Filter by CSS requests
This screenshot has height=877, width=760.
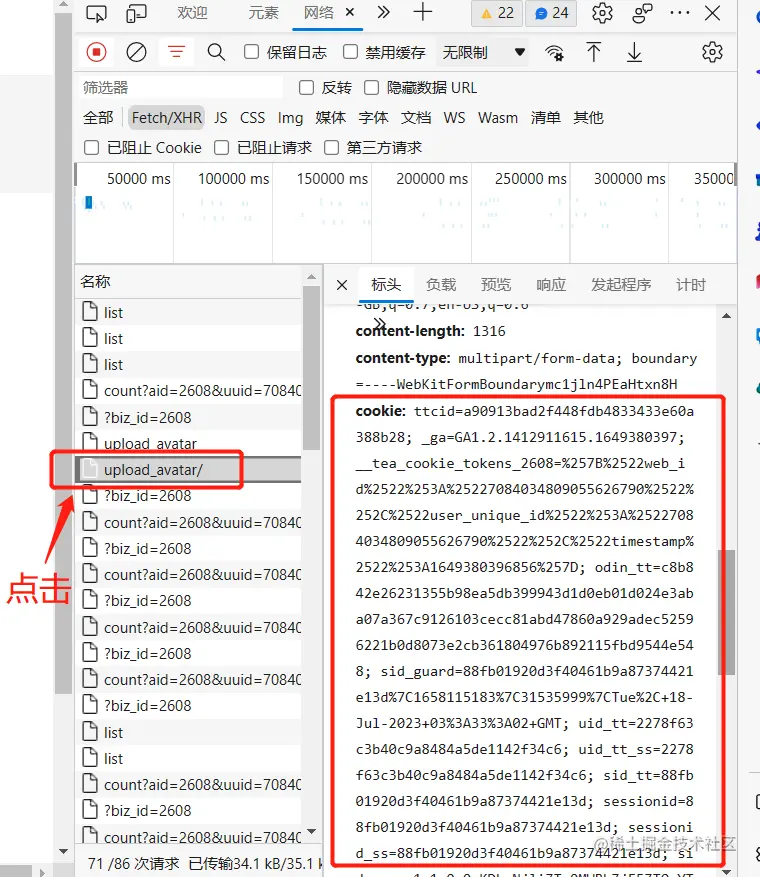[x=252, y=117]
